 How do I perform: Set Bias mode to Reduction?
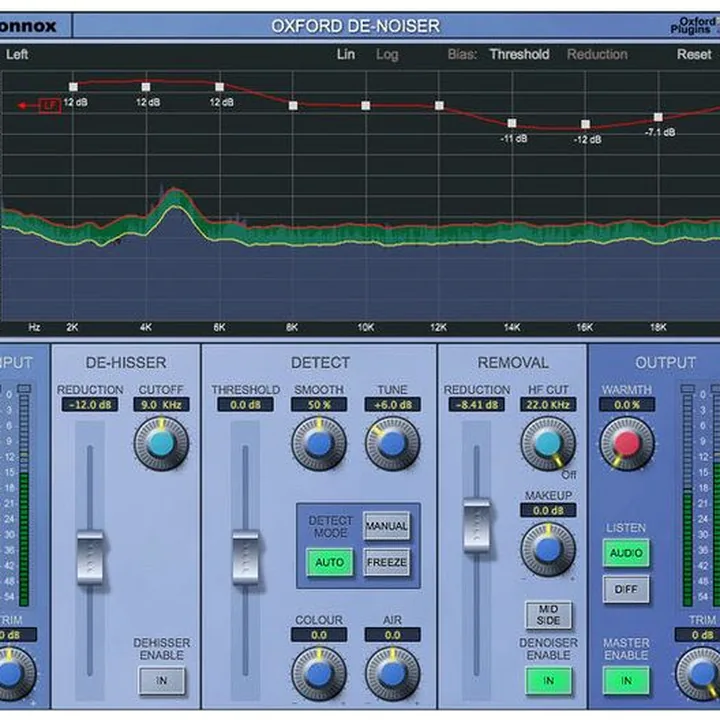pos(597,54)
